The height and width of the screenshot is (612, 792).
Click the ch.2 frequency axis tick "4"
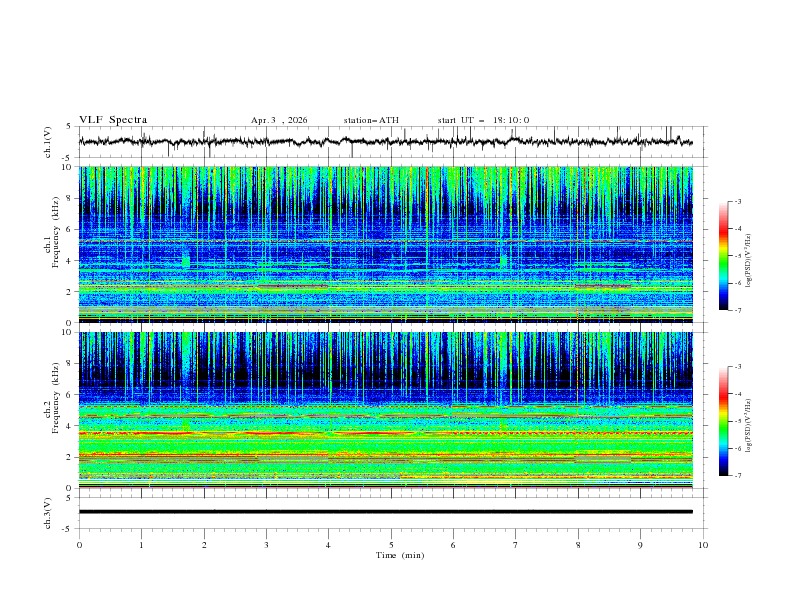70,426
